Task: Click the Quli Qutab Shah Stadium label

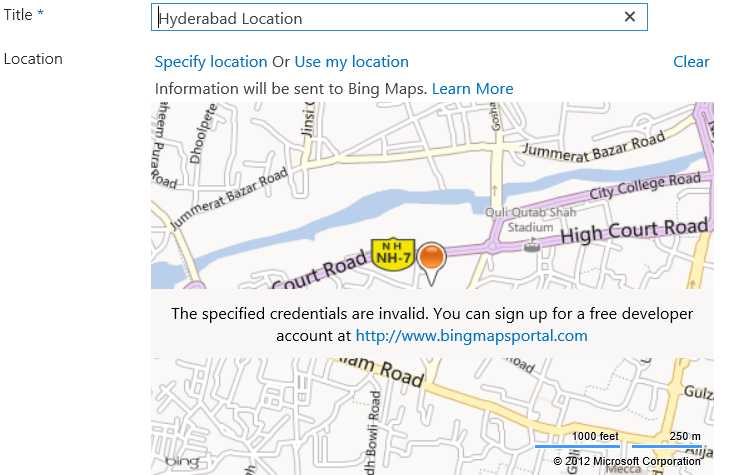Action: [530, 220]
